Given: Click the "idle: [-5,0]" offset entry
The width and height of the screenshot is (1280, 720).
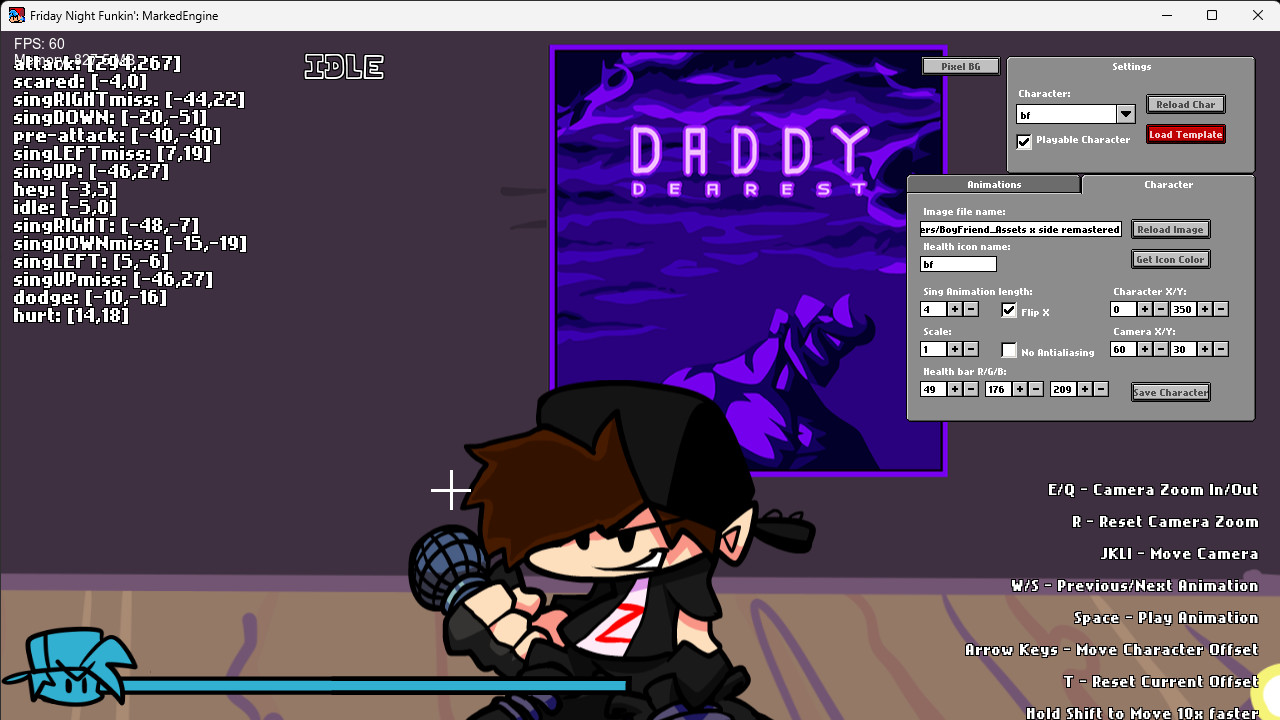Looking at the screenshot, I should pos(65,208).
